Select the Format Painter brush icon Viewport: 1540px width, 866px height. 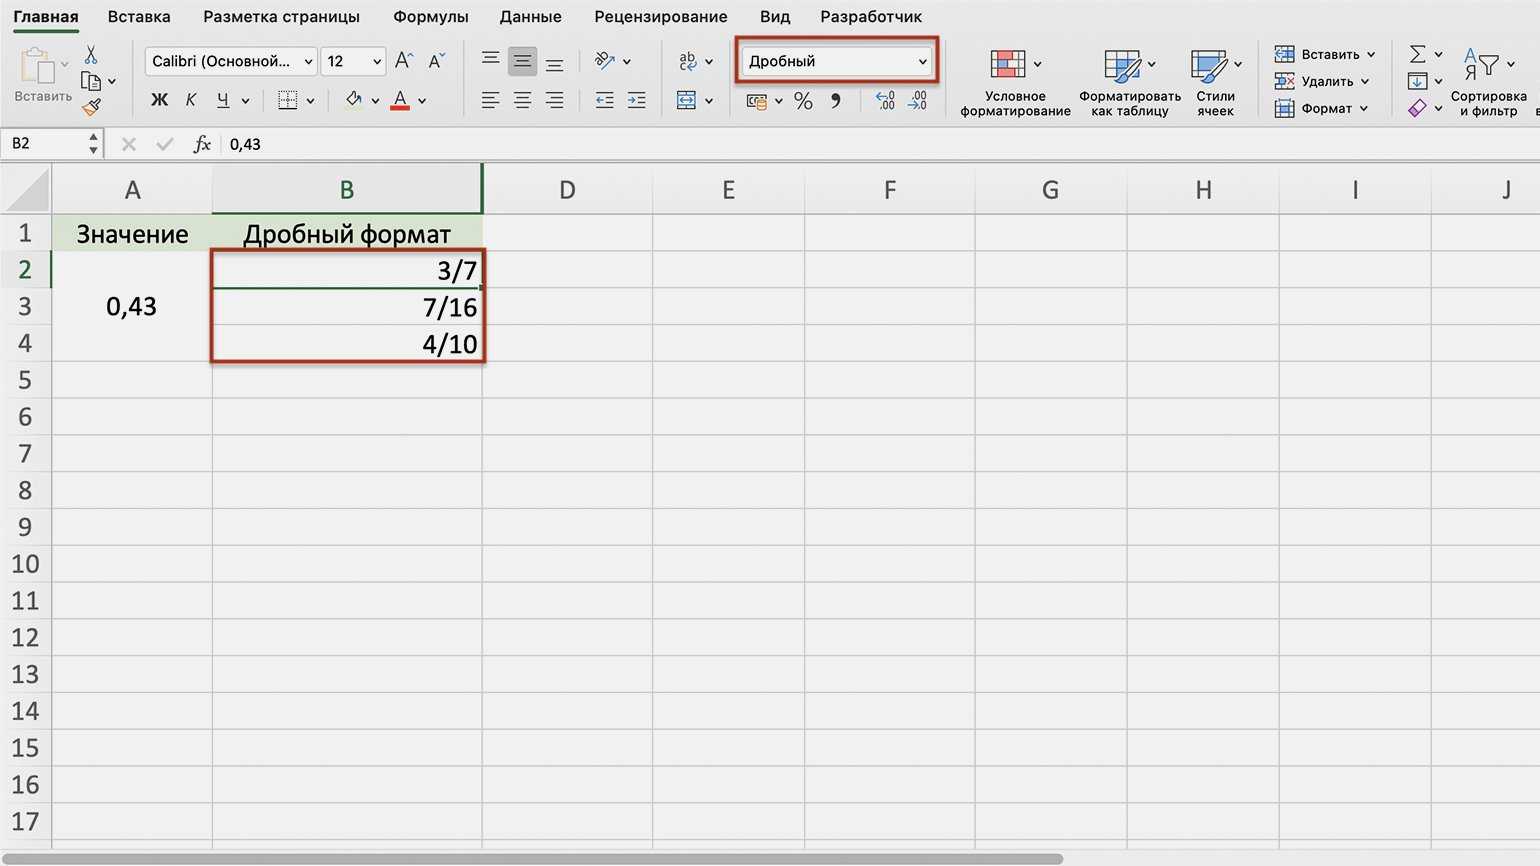(92, 106)
